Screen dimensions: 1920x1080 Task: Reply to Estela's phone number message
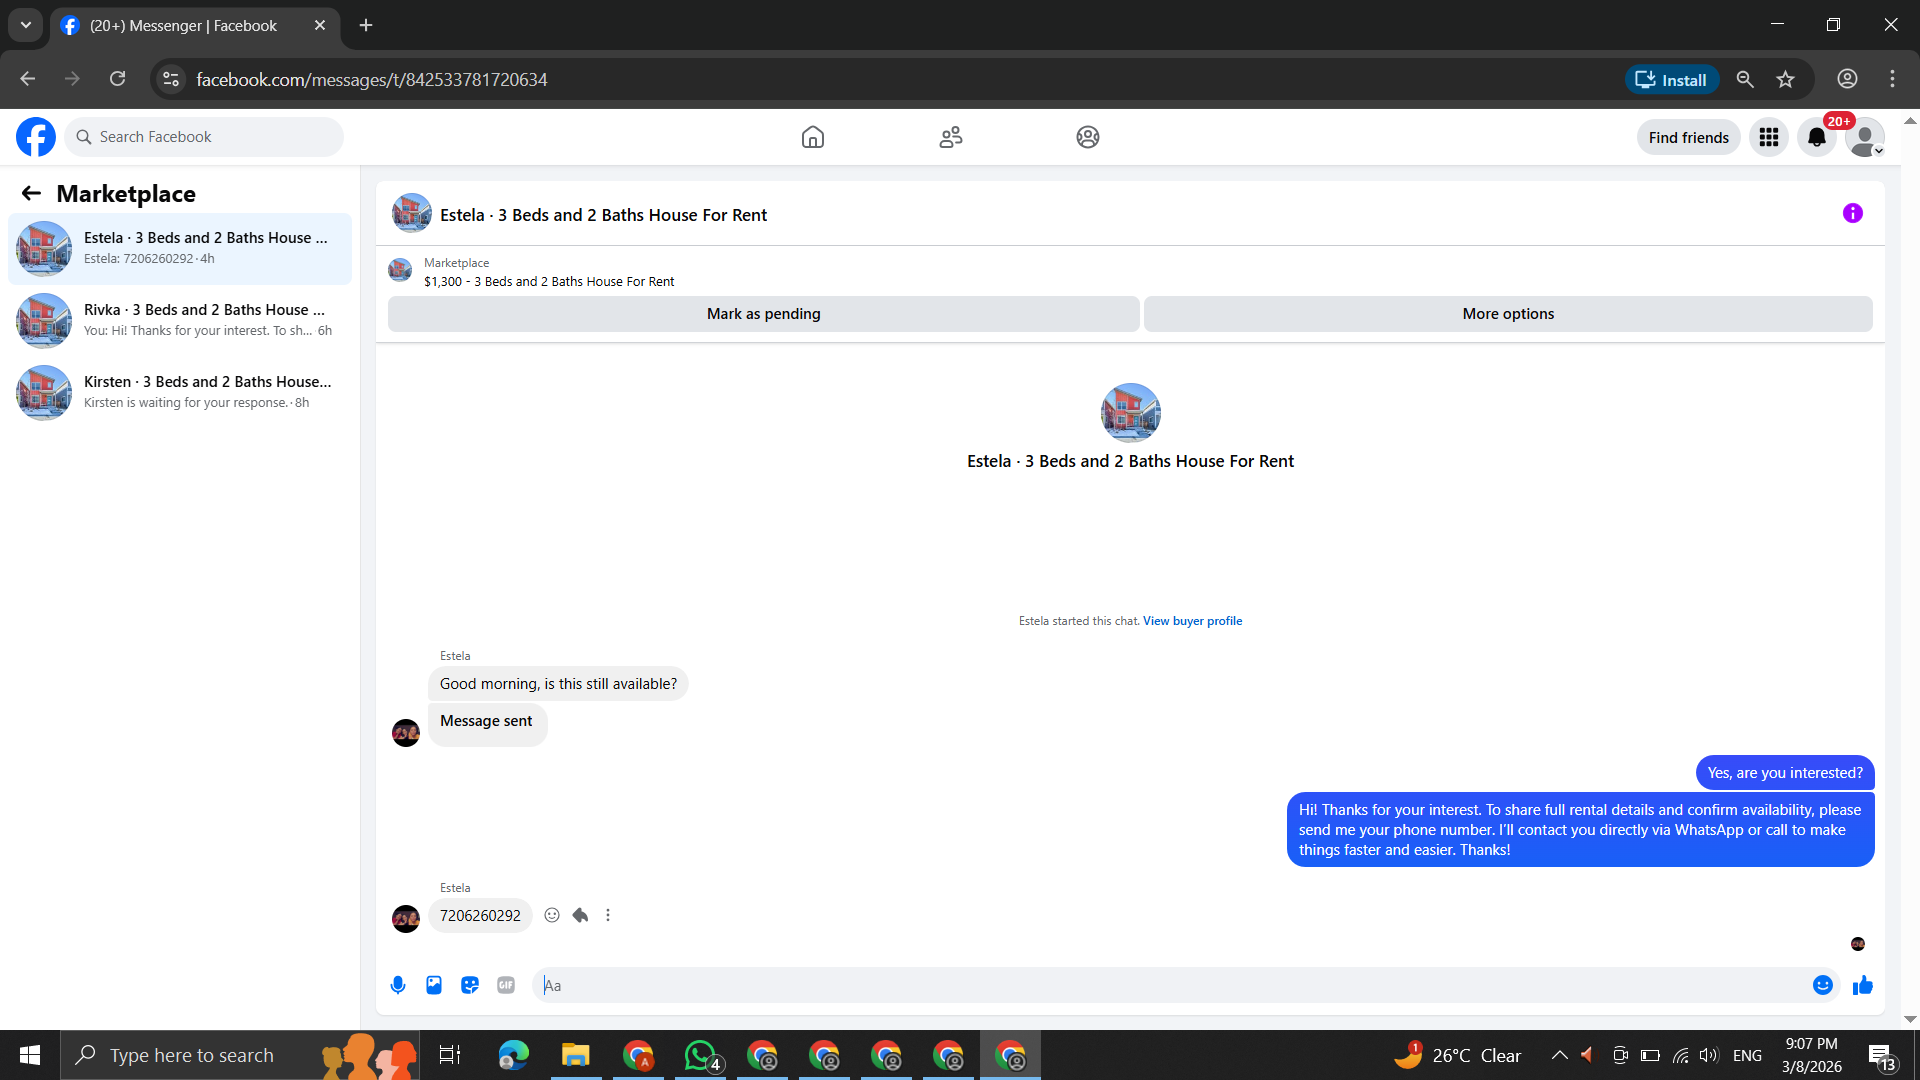pos(580,915)
